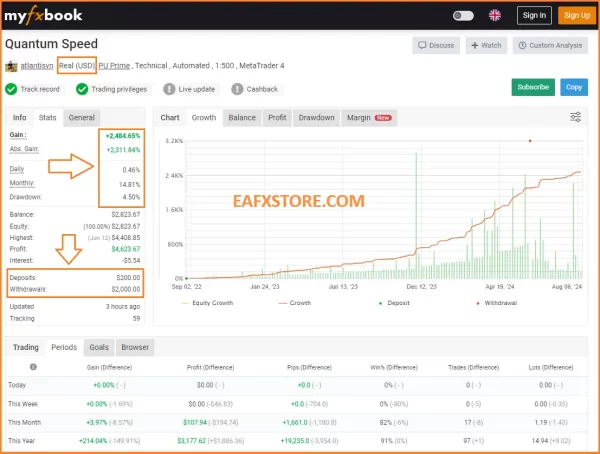Click the This Week row label
The width and height of the screenshot is (600, 454).
coord(23,404)
